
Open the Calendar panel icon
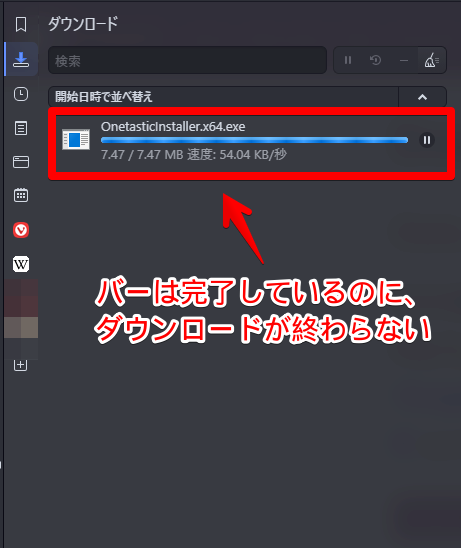pos(21,195)
